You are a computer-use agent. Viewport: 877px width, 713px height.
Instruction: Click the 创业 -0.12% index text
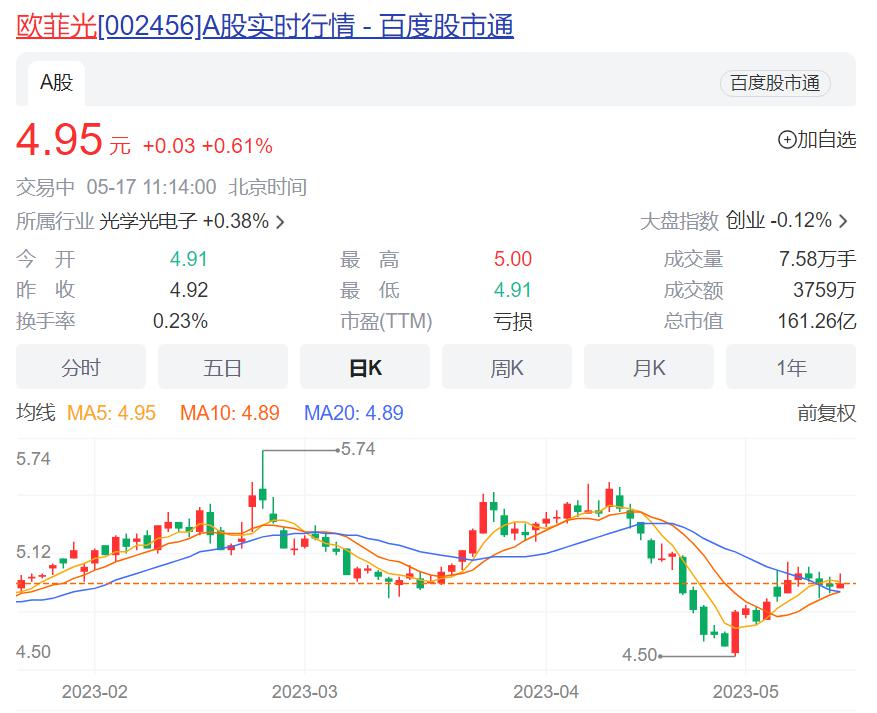pos(779,221)
